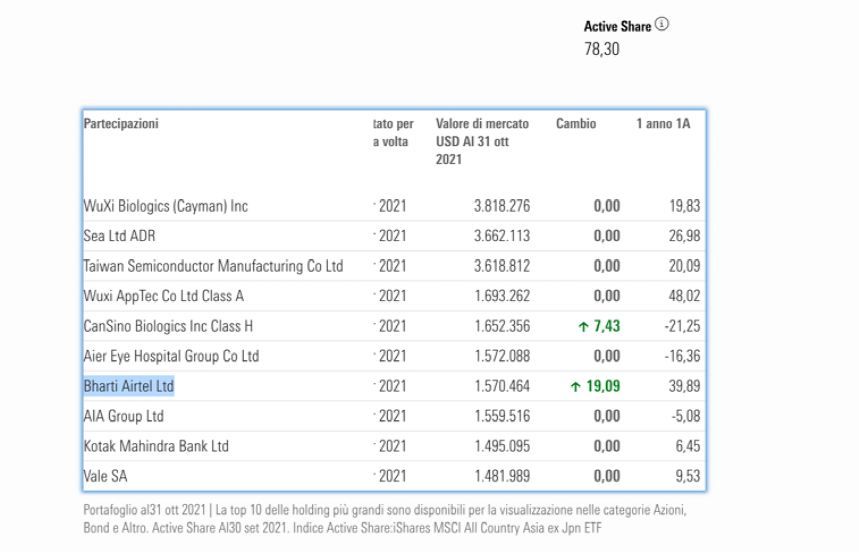Select market value 1.481.989
This screenshot has height=552, width=859.
click(502, 476)
